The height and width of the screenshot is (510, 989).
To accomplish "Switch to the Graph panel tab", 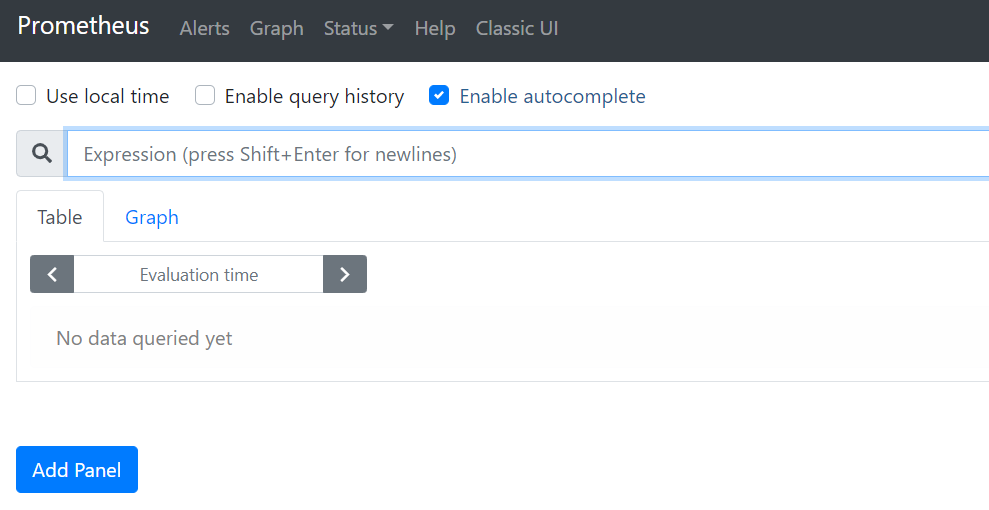I will [x=152, y=217].
